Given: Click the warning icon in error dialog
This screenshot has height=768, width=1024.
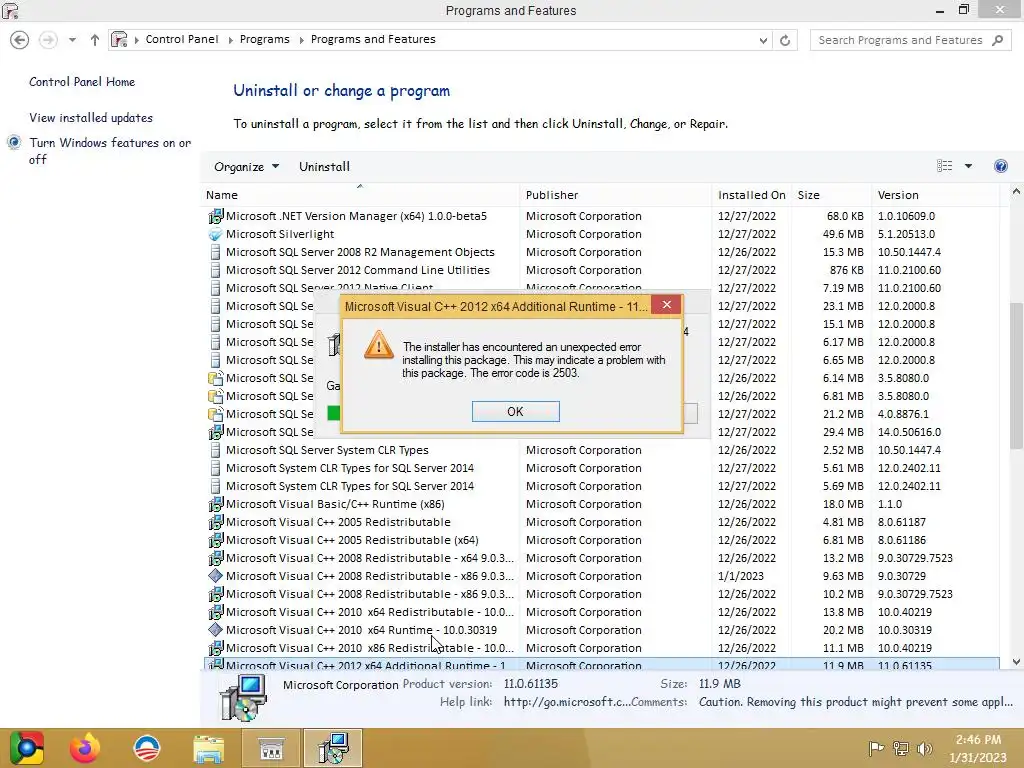Looking at the screenshot, I should [379, 345].
